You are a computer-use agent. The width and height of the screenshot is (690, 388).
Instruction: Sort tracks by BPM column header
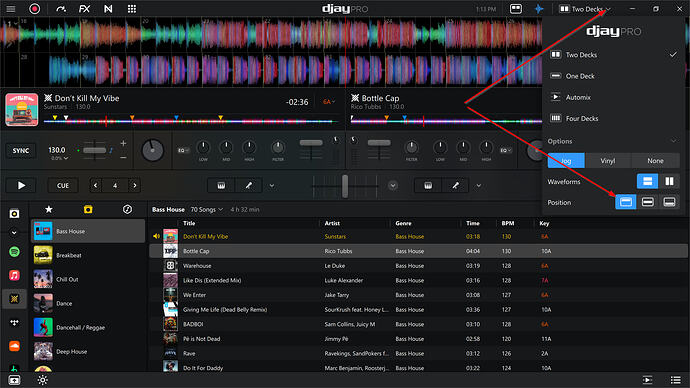tap(508, 223)
